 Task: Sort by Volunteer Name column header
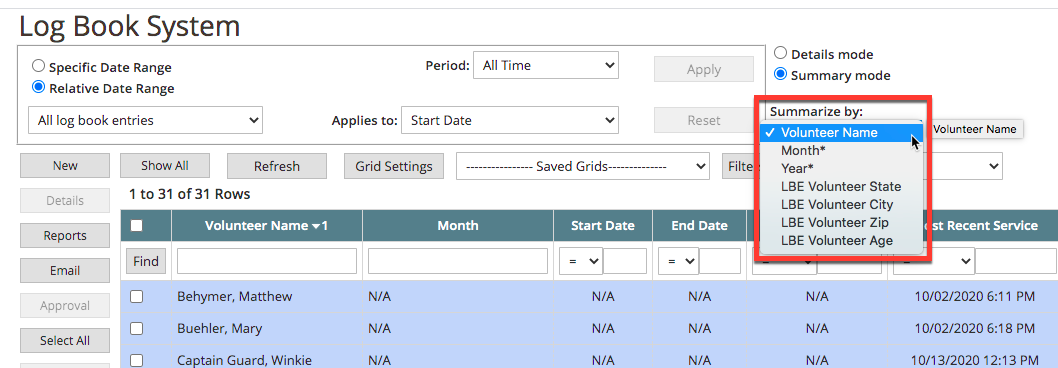click(x=267, y=226)
